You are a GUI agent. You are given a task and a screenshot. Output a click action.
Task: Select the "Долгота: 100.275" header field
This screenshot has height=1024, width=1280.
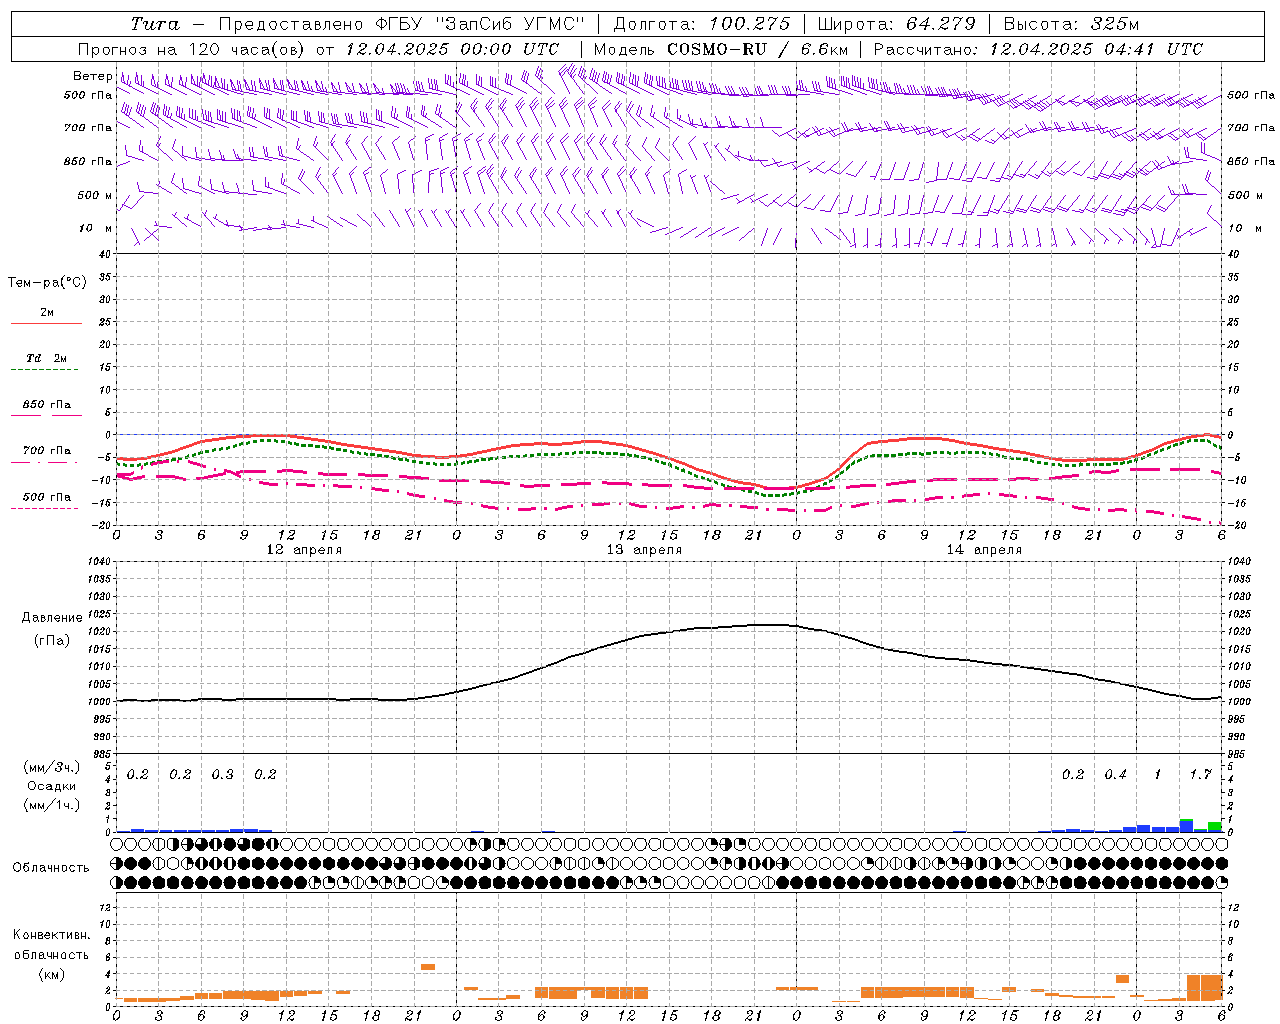click(x=702, y=24)
